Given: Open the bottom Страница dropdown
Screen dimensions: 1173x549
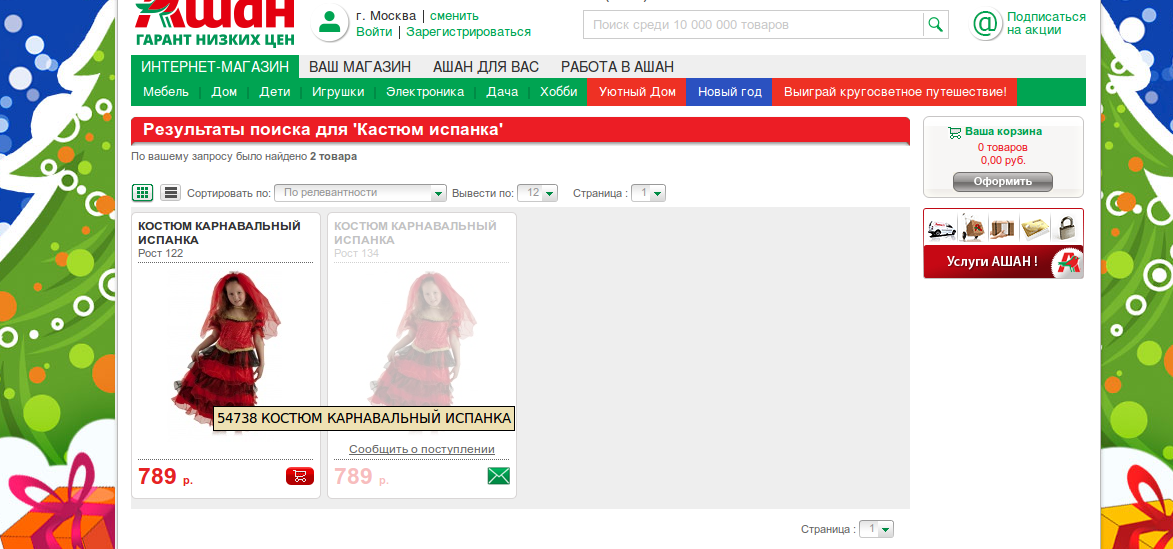Looking at the screenshot, I should [x=877, y=530].
